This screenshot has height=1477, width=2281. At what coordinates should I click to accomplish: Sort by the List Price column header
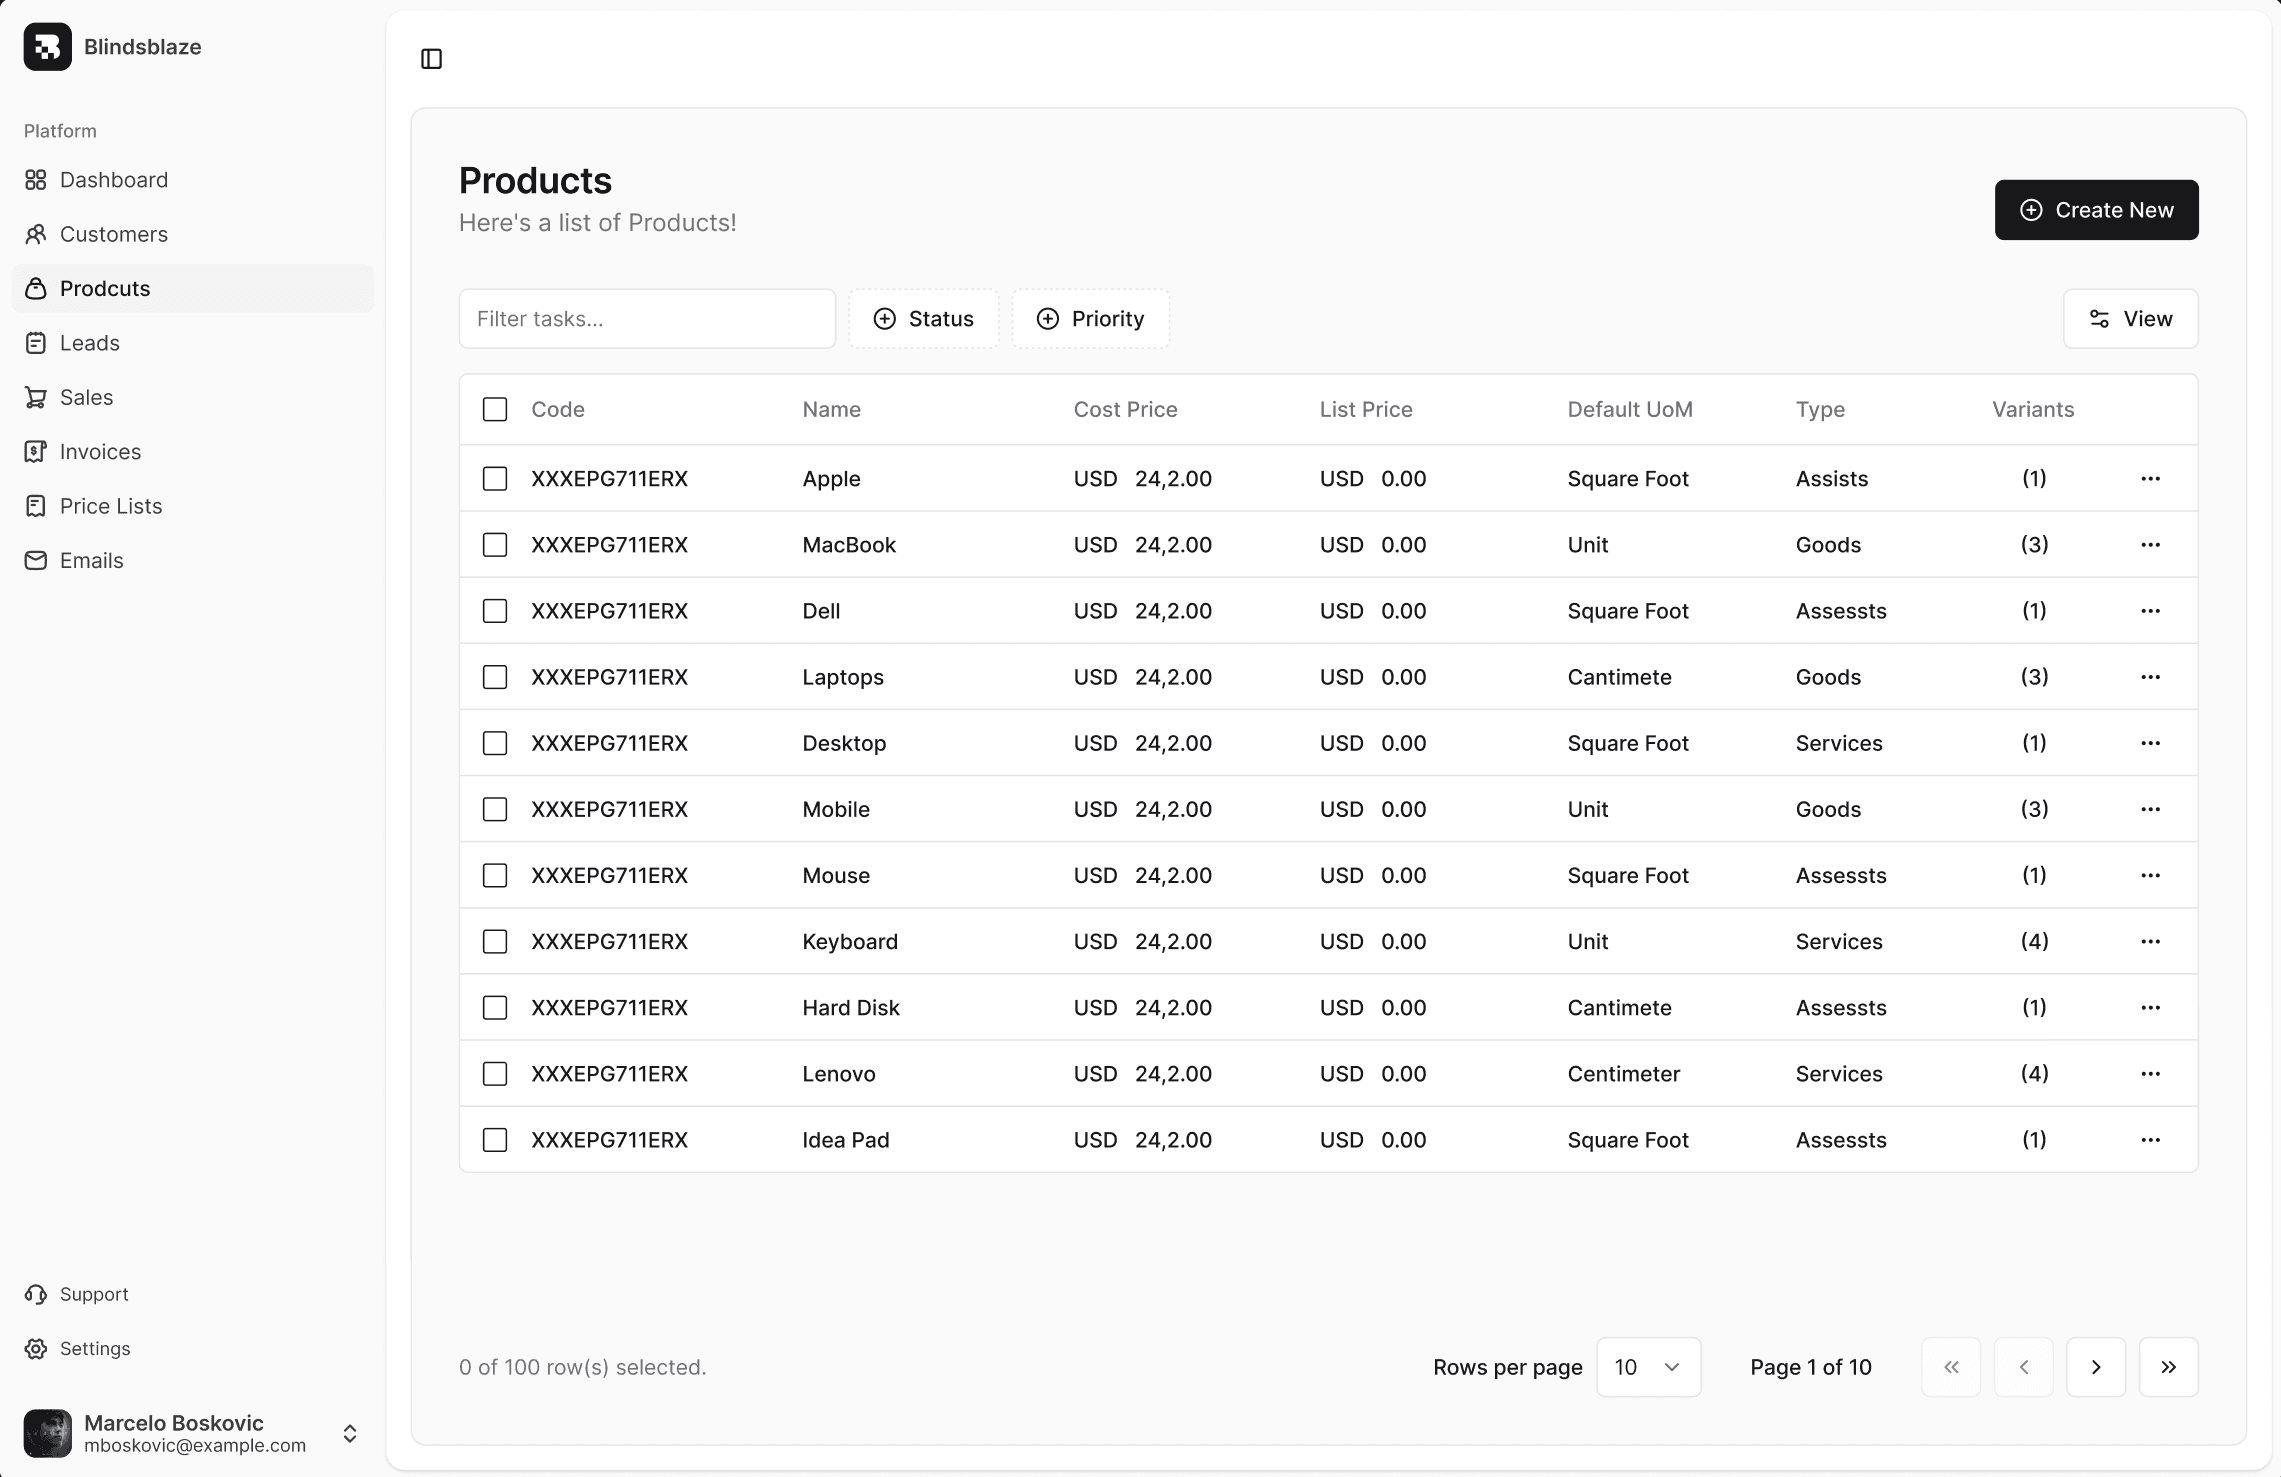click(1366, 409)
